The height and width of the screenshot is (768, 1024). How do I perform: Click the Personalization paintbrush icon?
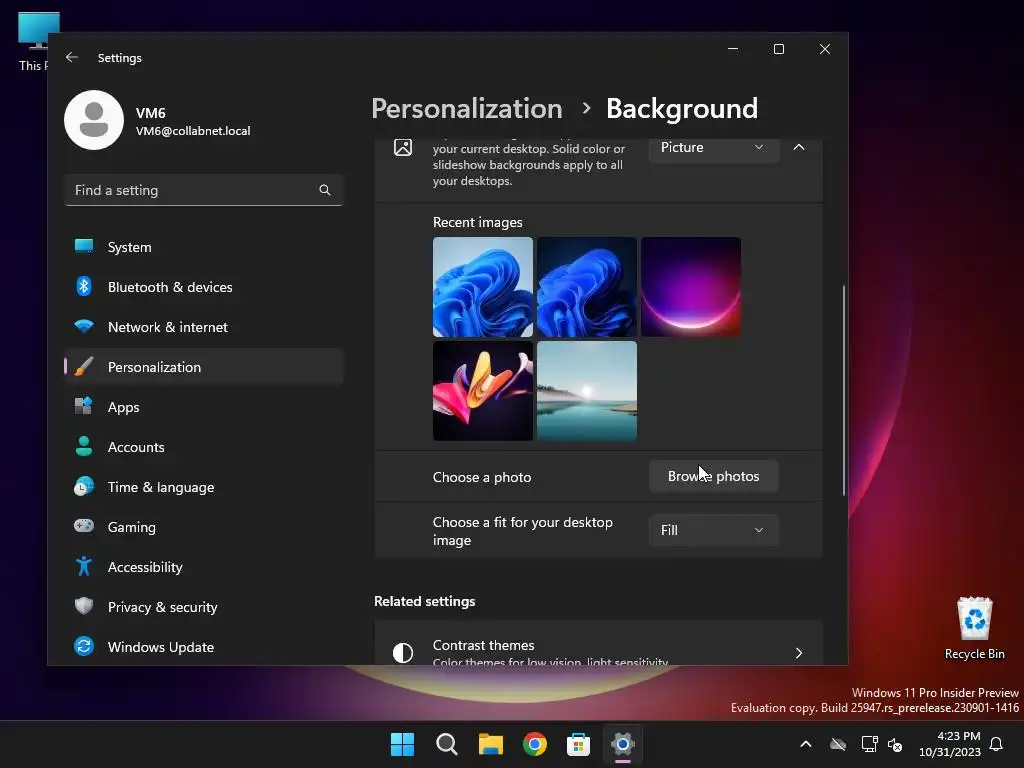[84, 366]
